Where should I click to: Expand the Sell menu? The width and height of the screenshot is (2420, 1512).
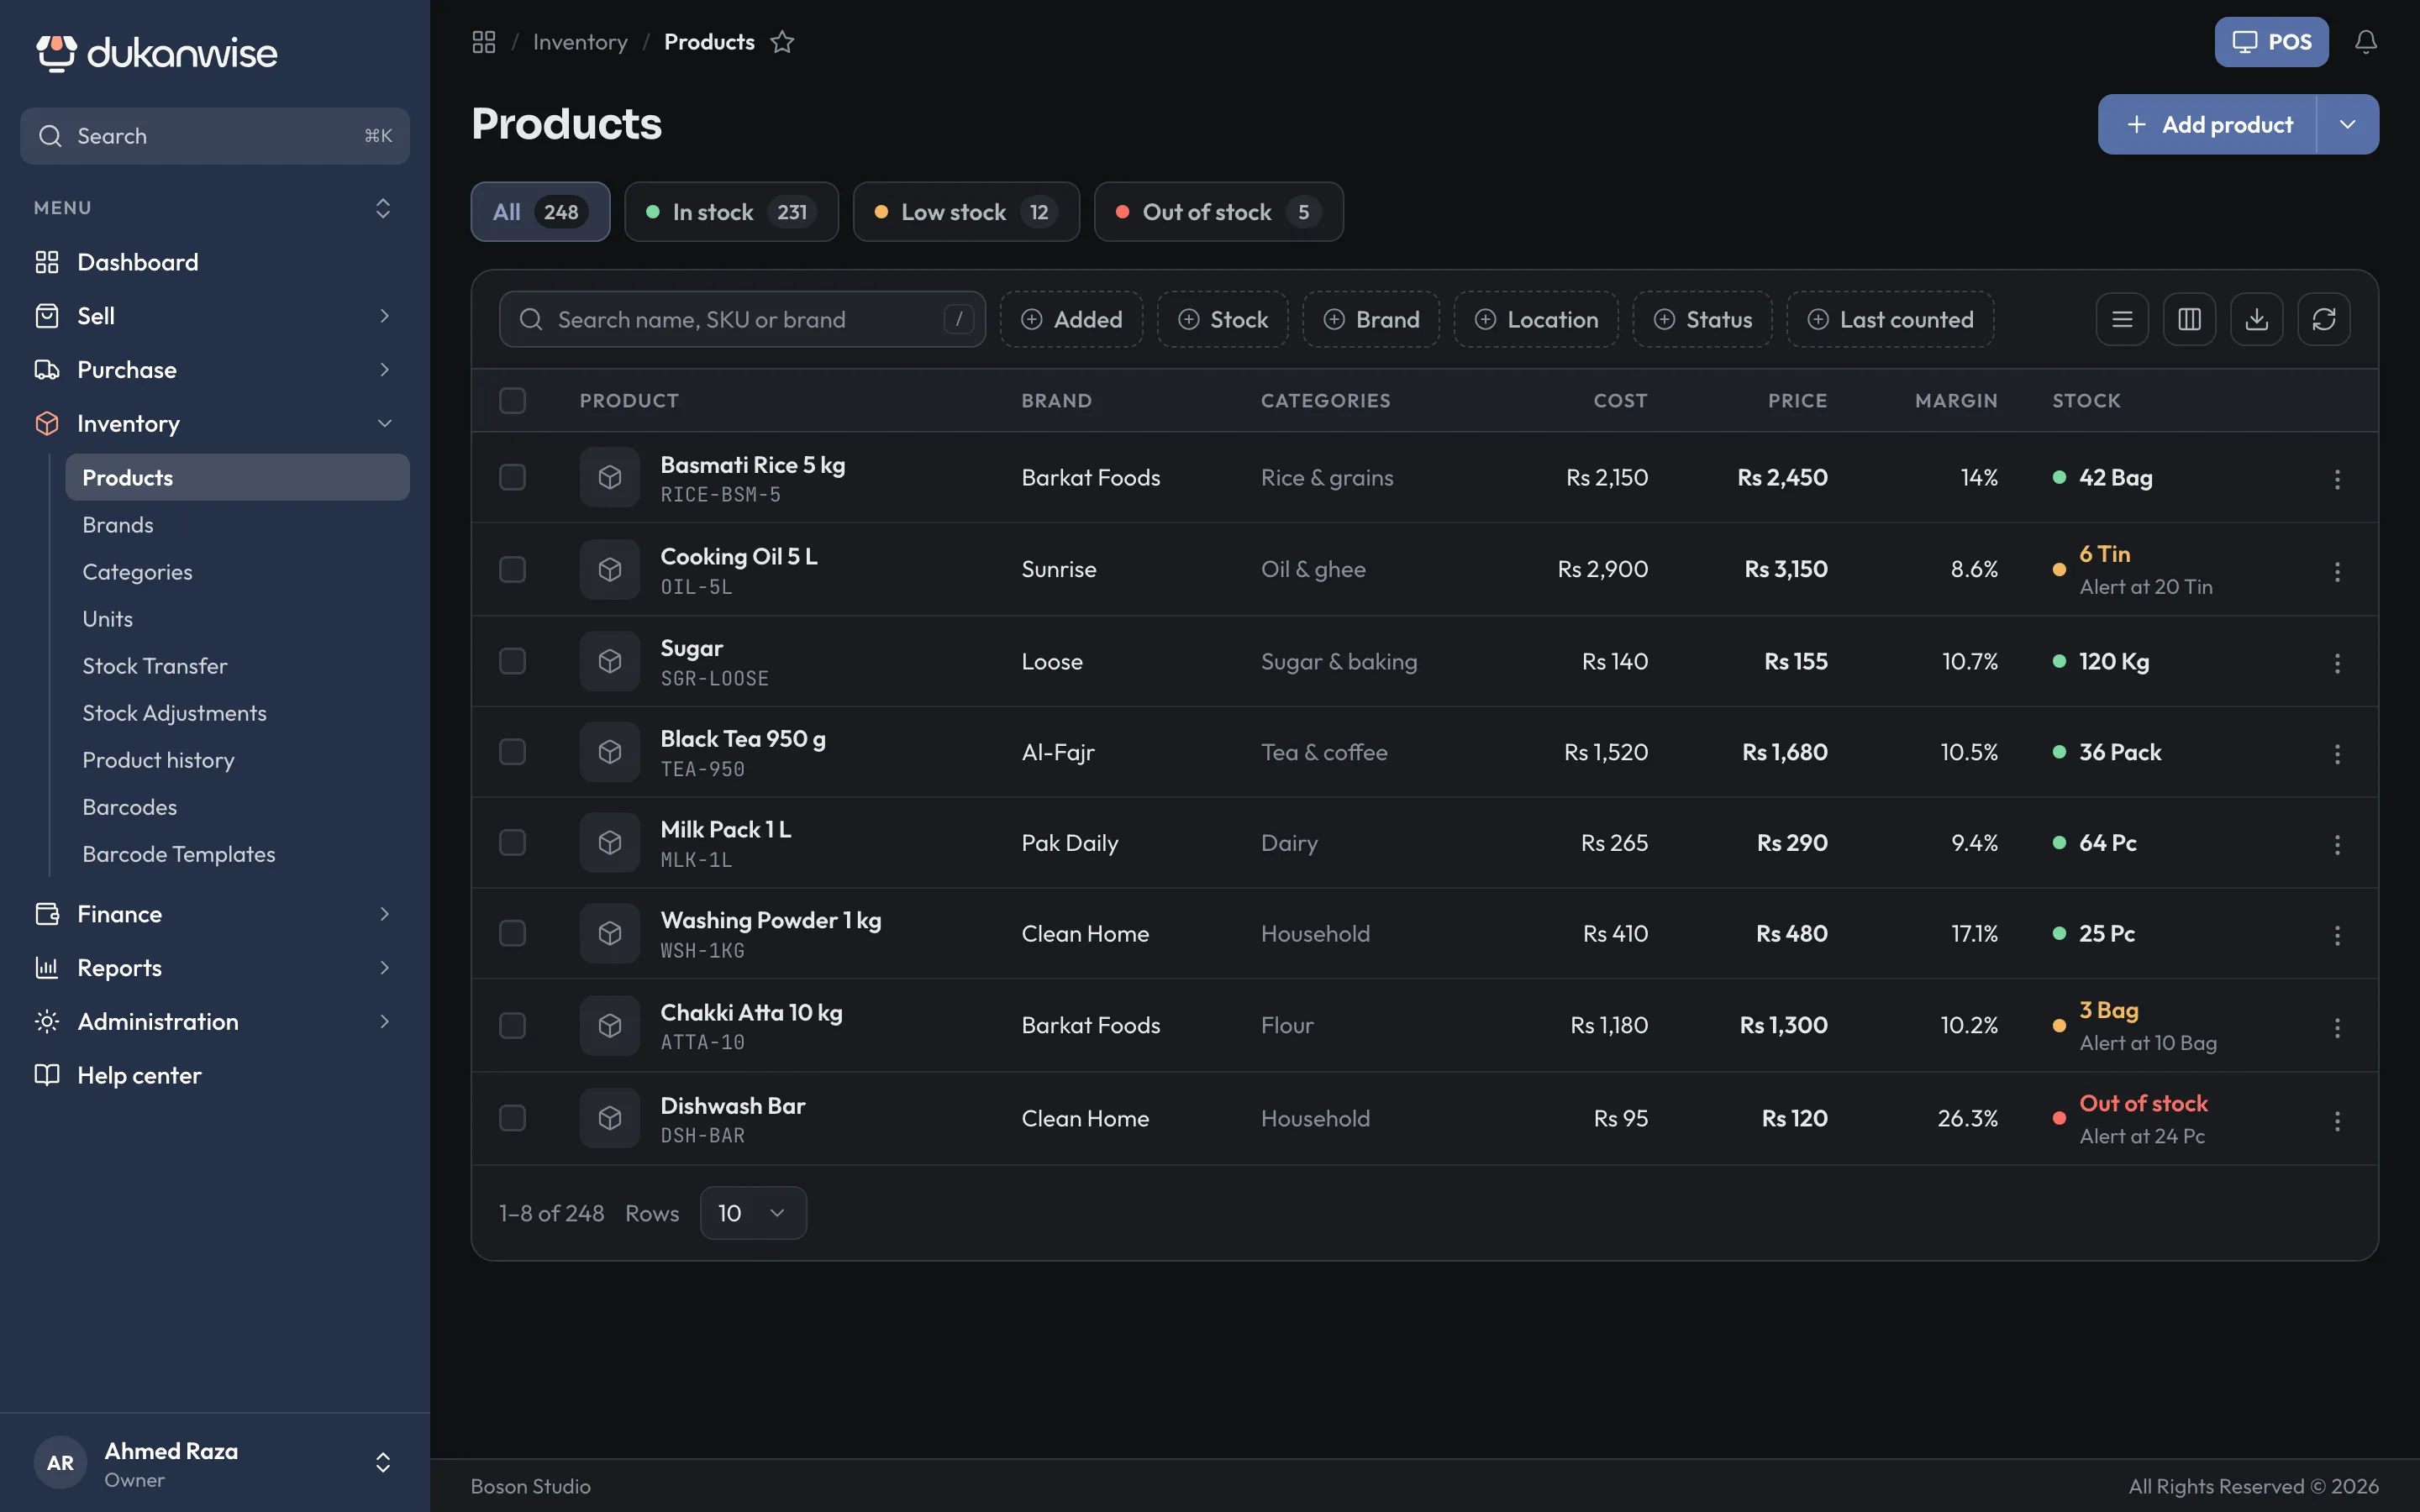click(215, 316)
